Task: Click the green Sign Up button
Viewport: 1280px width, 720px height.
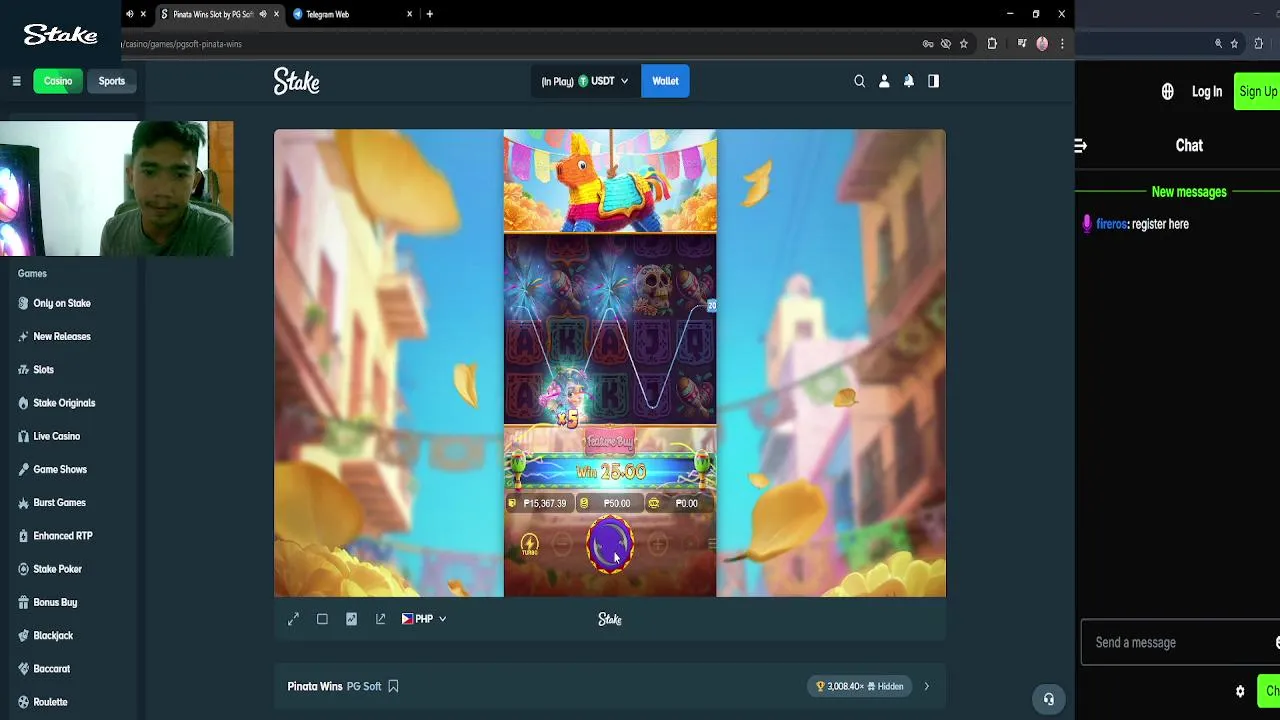Action: coord(1257,92)
